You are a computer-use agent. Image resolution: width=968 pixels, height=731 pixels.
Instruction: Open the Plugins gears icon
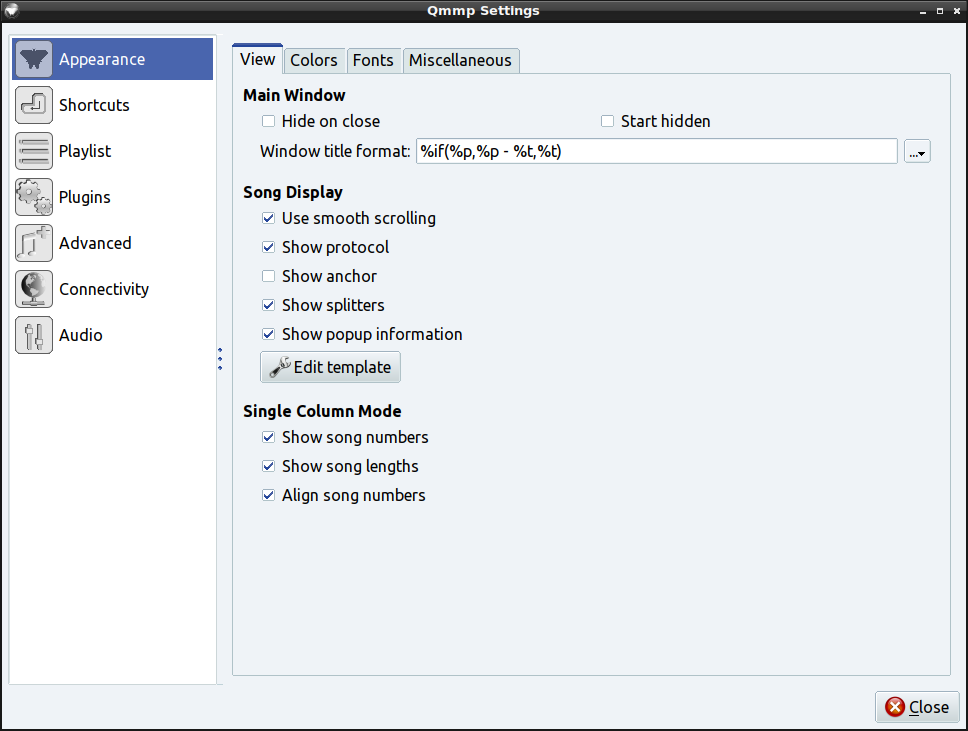(x=34, y=197)
